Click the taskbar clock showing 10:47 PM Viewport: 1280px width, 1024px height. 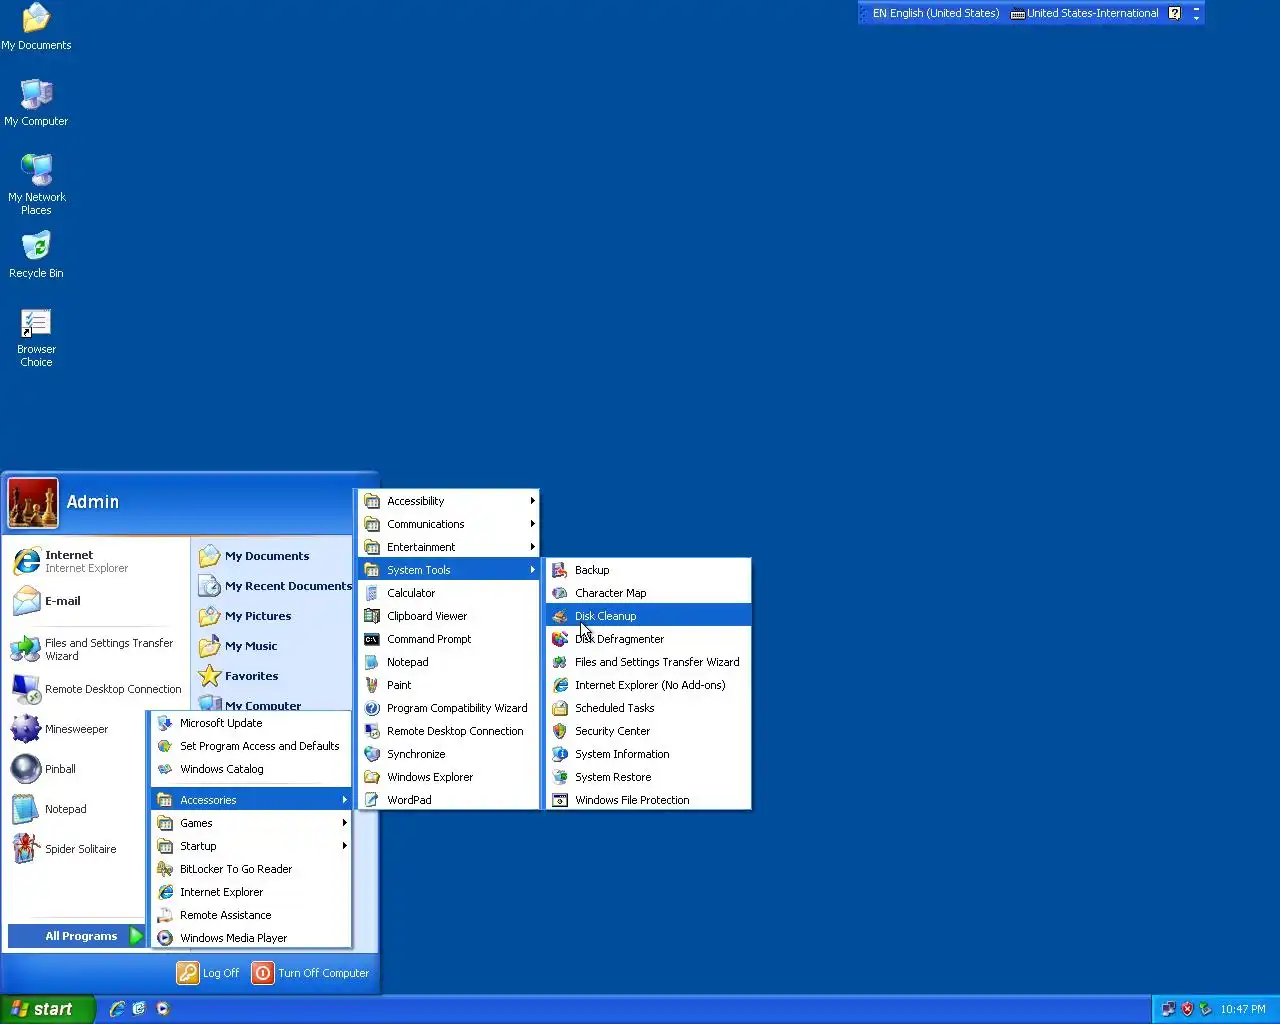[1243, 1009]
